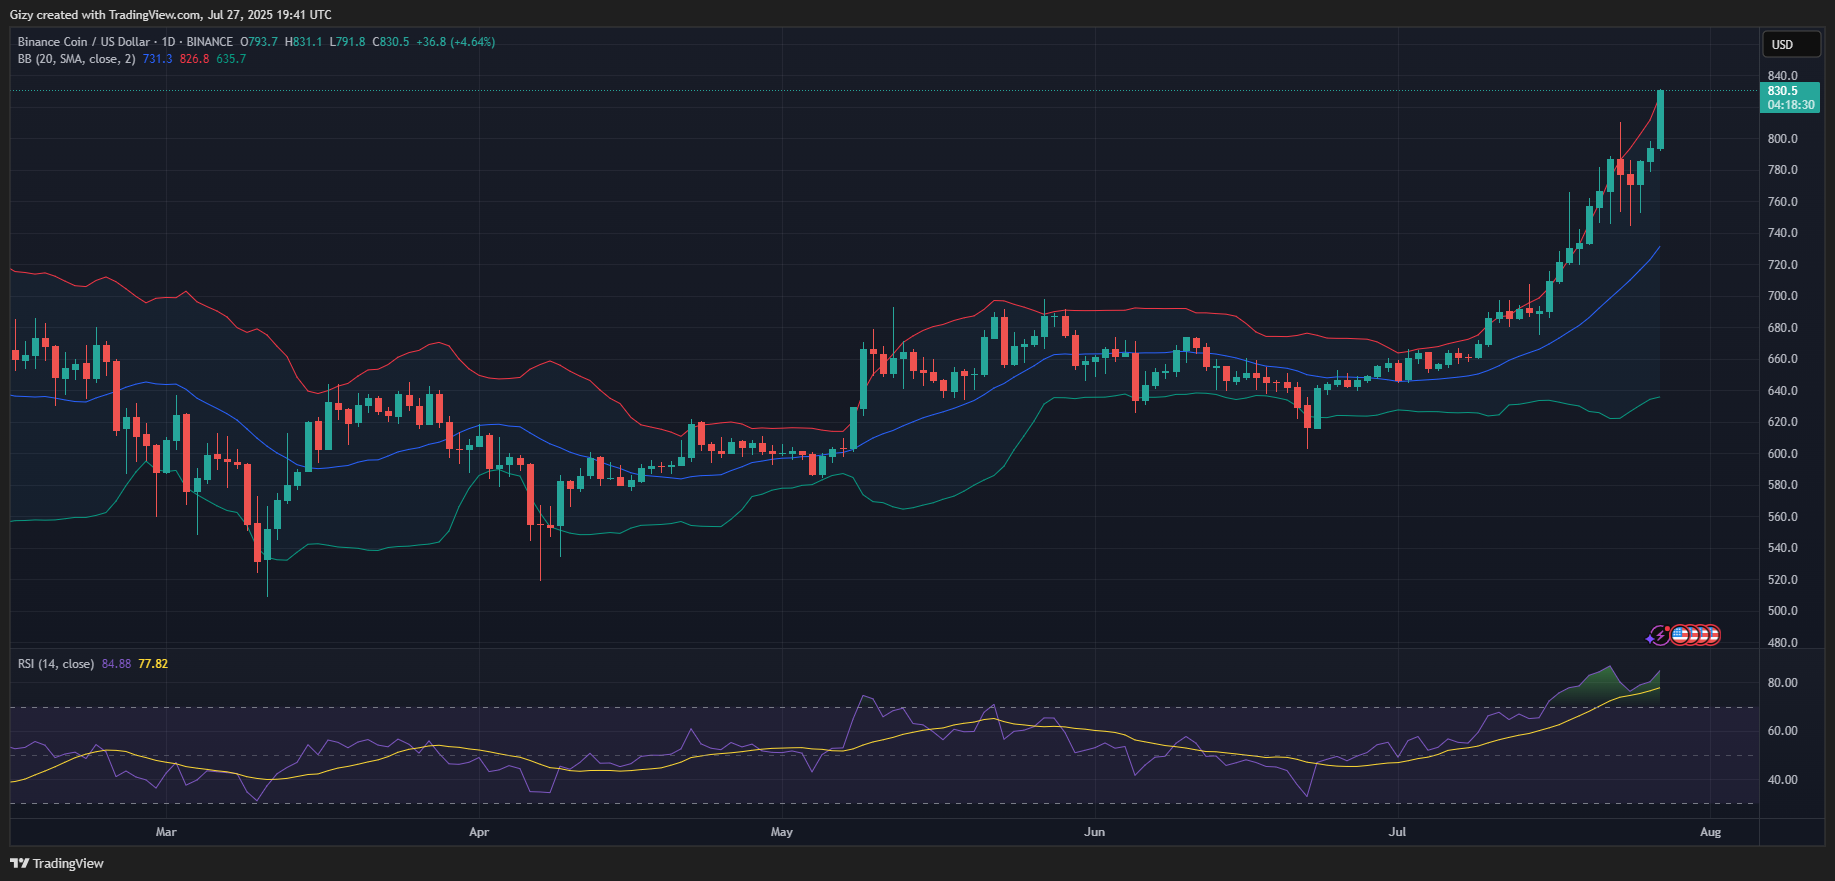Select the RSI (14, close) indicator legend

[56, 664]
